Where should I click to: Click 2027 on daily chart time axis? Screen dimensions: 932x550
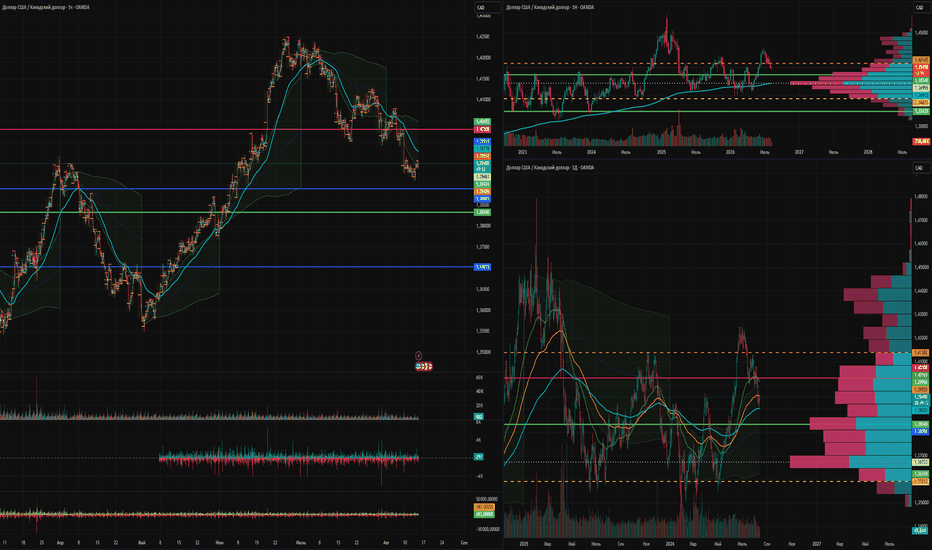pyautogui.click(x=817, y=544)
